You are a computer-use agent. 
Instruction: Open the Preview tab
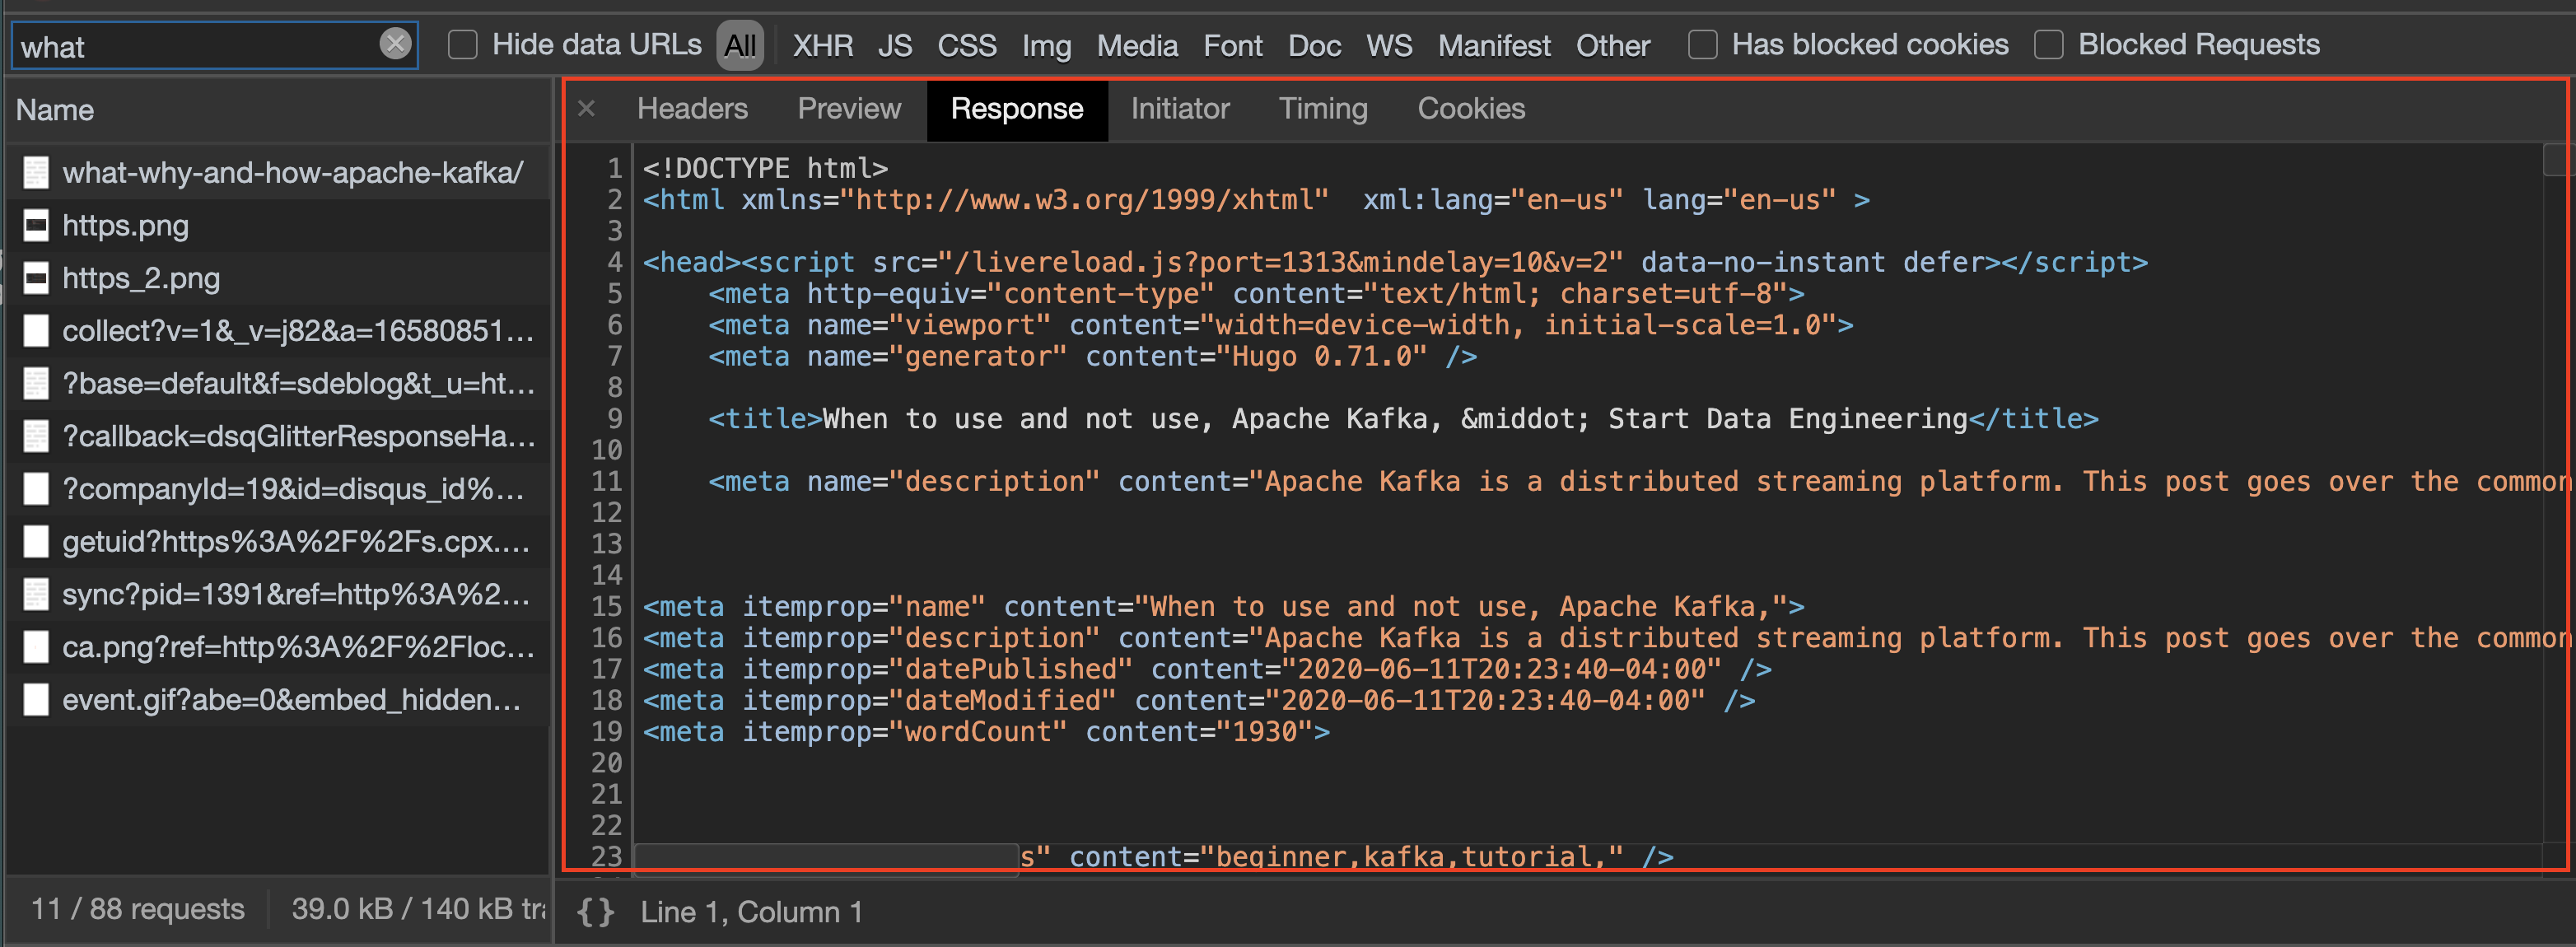(x=848, y=108)
